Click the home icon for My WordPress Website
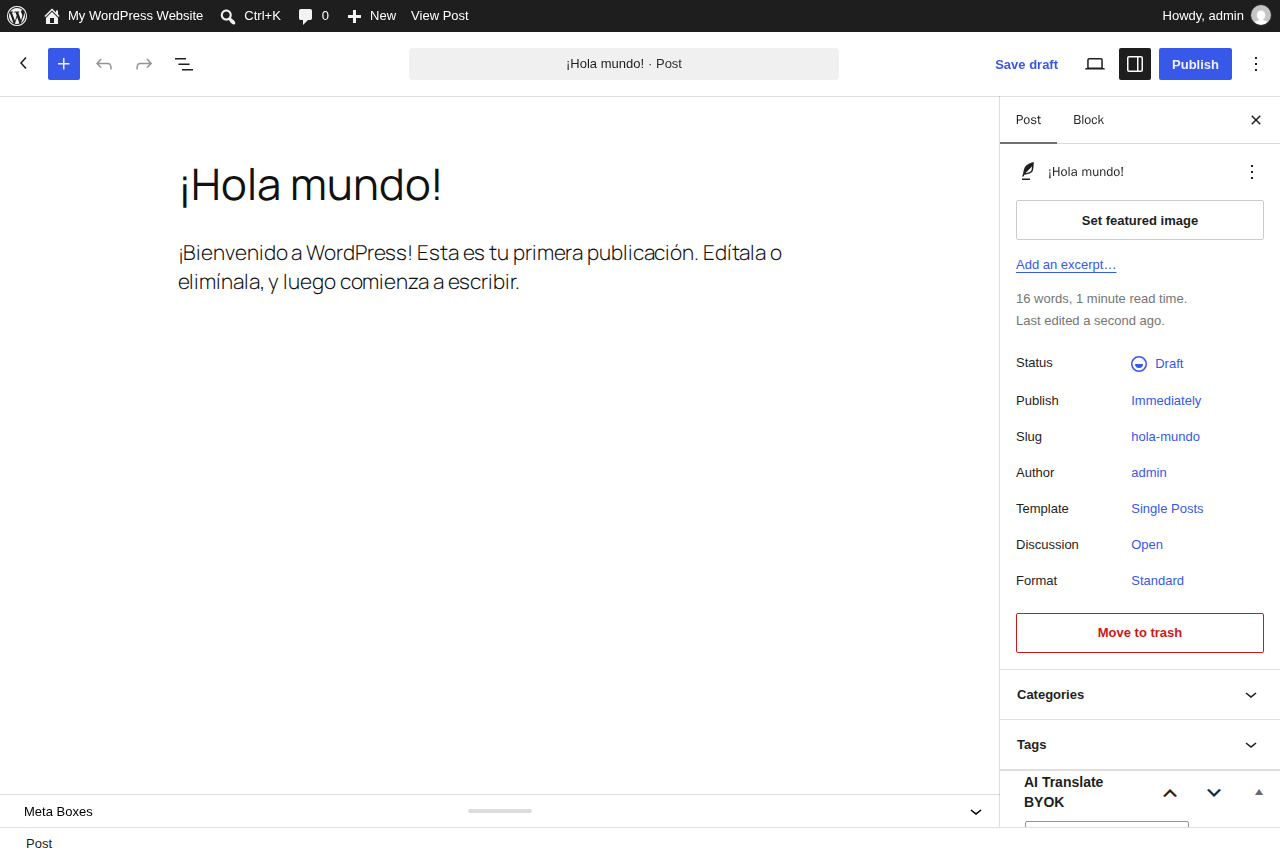1280x860 pixels. tap(52, 16)
